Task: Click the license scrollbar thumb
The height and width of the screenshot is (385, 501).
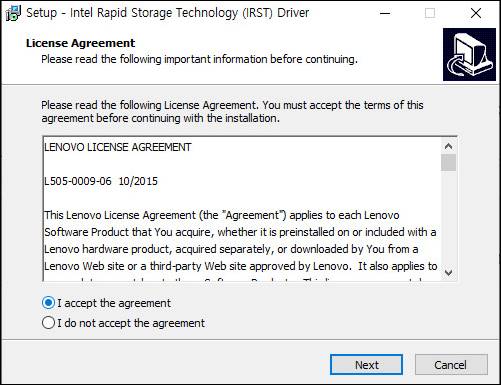Action: coord(448,162)
